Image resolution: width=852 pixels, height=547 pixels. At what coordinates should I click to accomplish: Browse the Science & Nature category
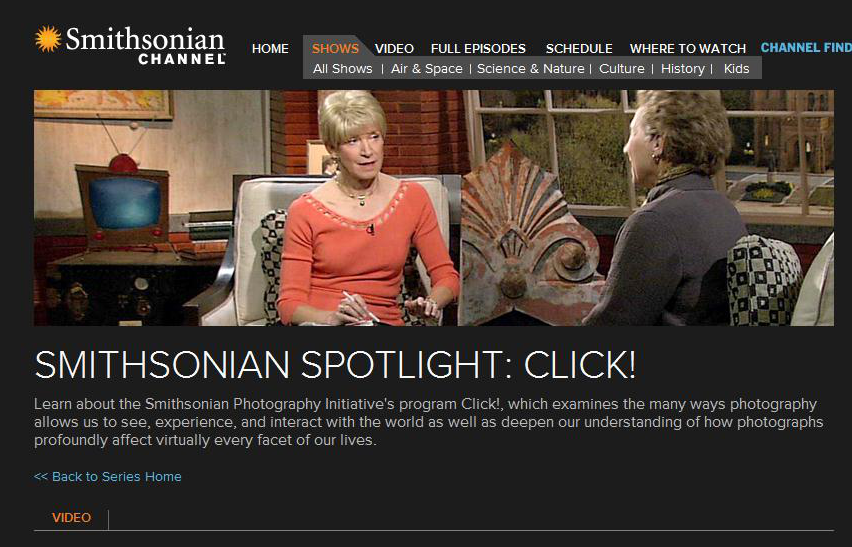click(530, 68)
